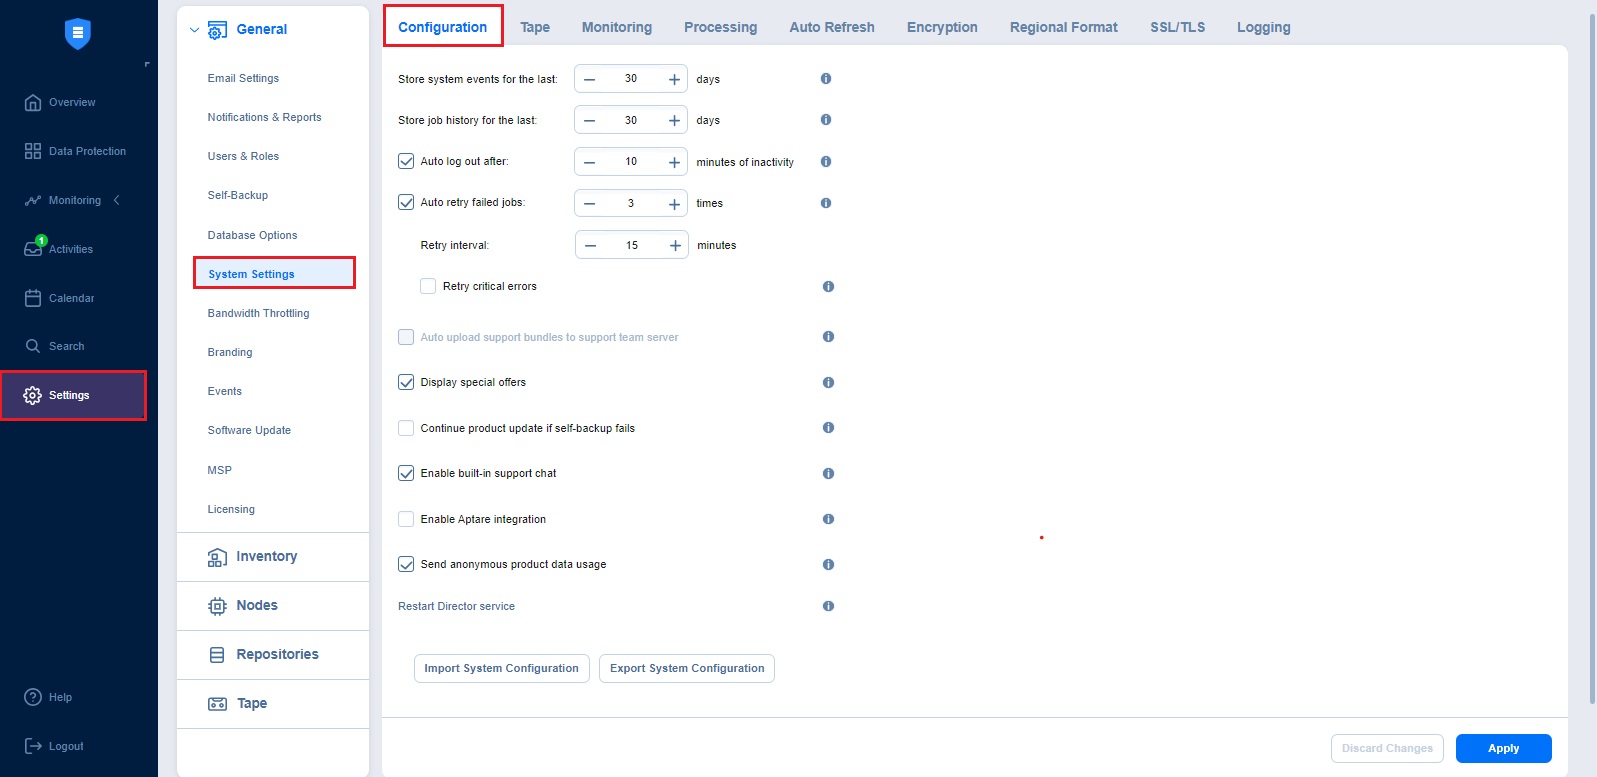
Task: Increase the Retry interval minutes with plus
Action: tap(675, 245)
